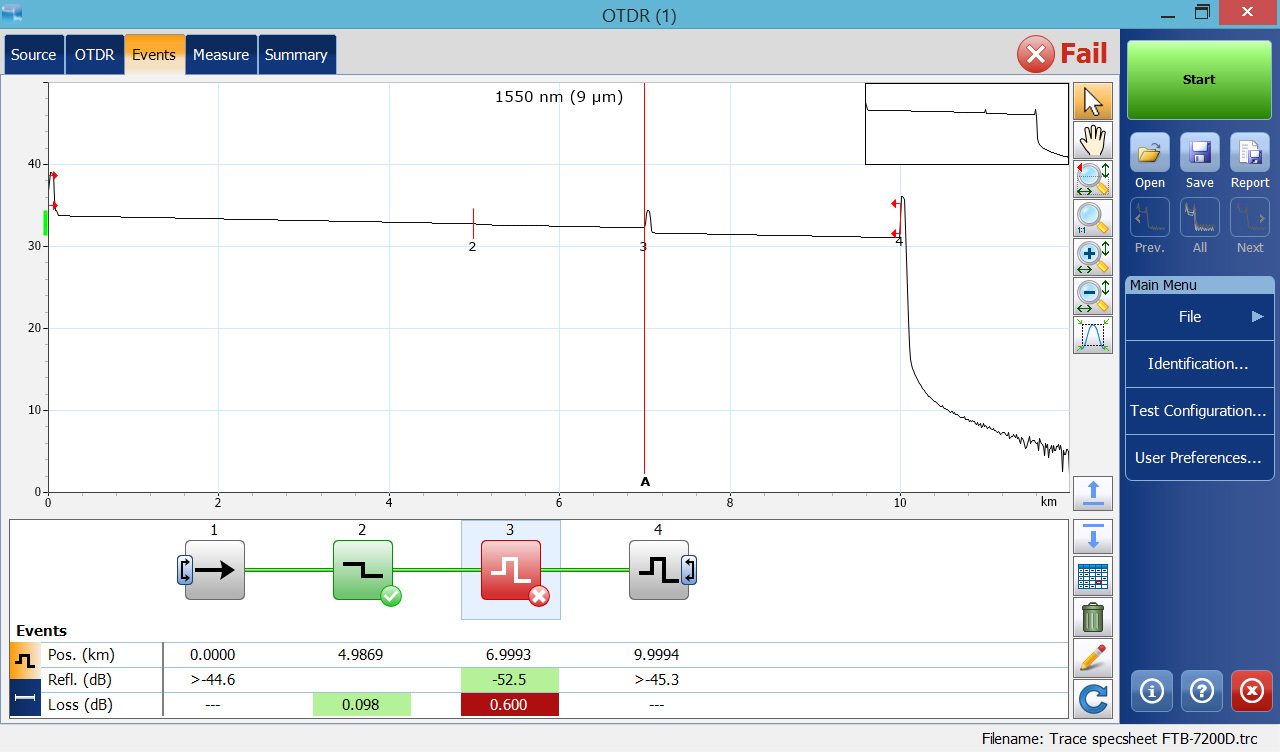Select event 4 end-of-fiber icon
Screen dimensions: 1280x752
tap(659, 570)
